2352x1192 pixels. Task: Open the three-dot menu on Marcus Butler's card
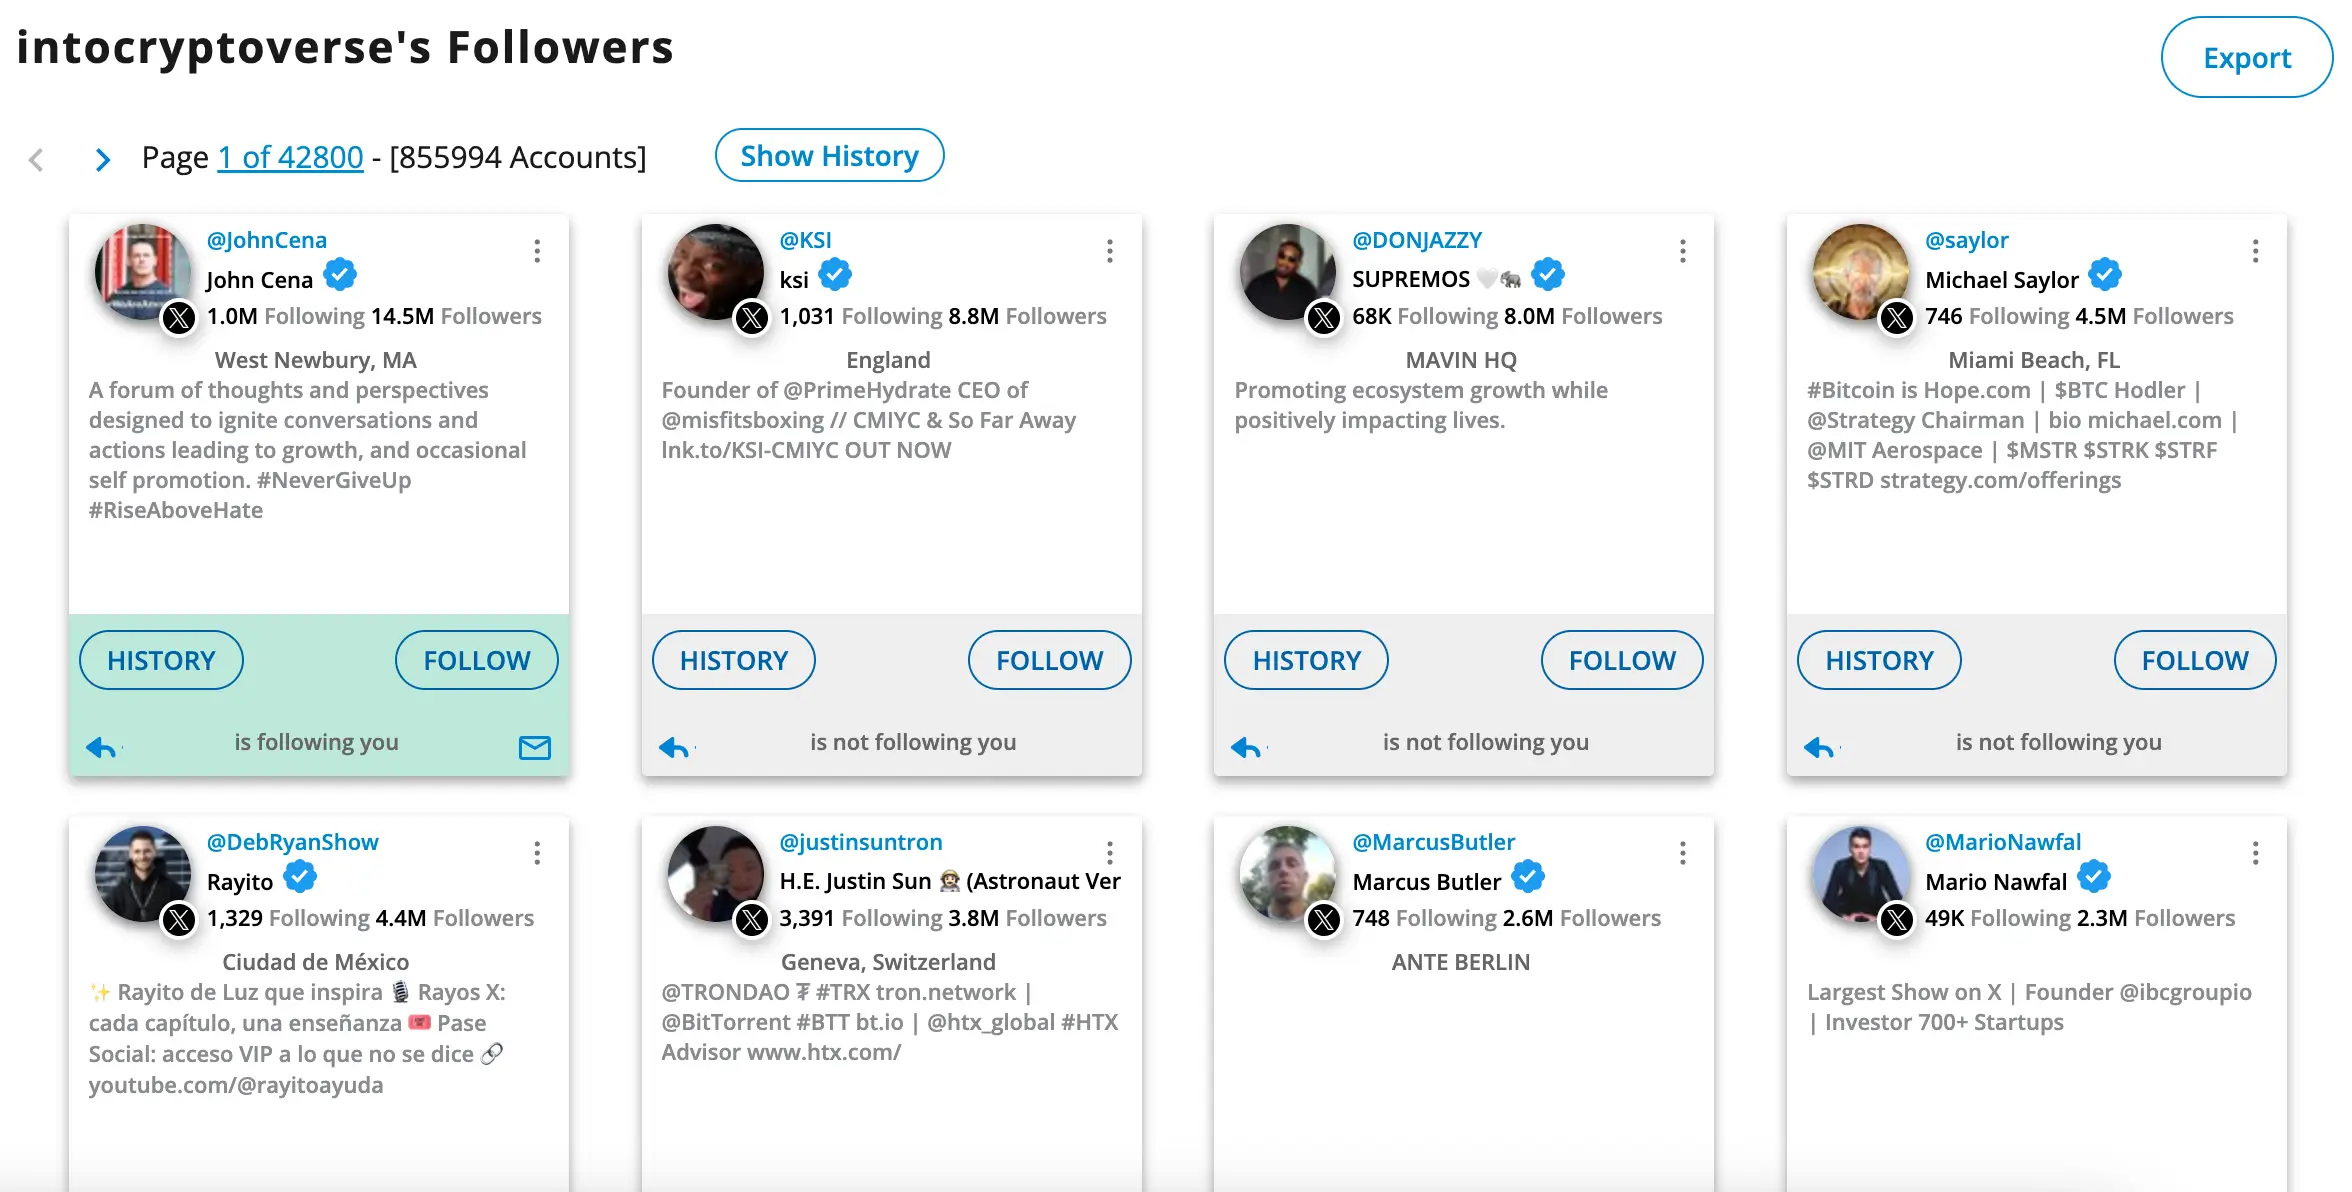click(1682, 854)
